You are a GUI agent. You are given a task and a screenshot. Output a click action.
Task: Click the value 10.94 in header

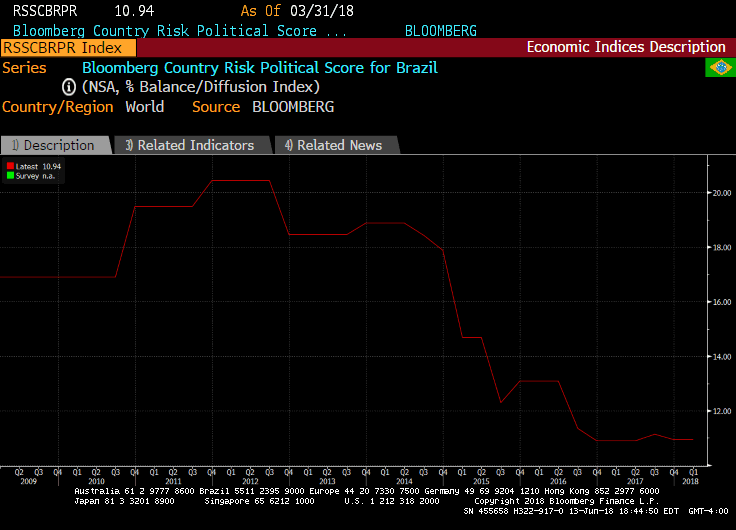(134, 11)
